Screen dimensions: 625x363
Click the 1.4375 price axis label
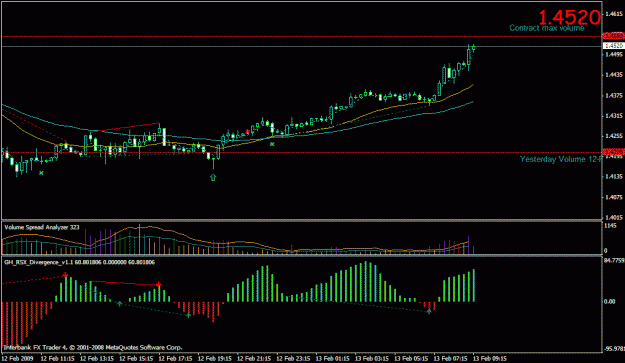614,95
